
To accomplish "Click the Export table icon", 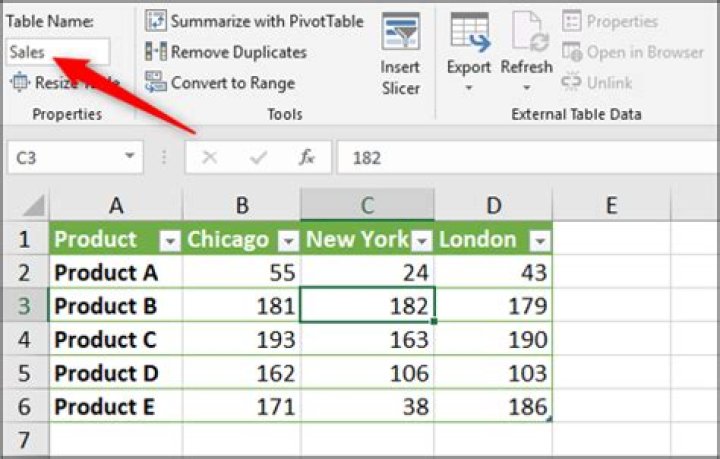I will [x=469, y=31].
